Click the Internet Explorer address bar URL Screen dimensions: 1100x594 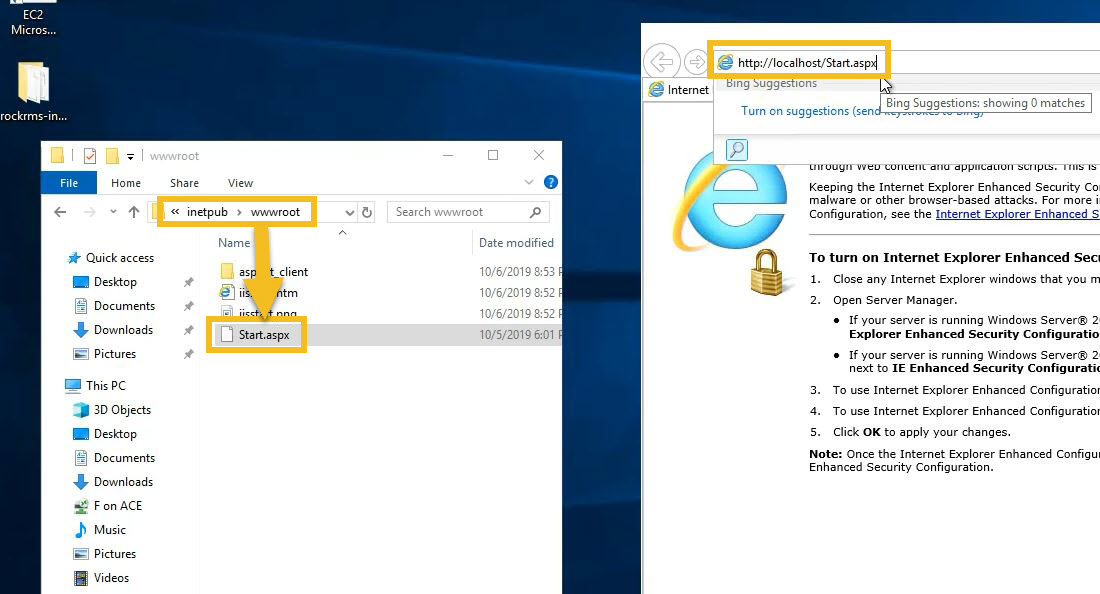click(x=807, y=62)
